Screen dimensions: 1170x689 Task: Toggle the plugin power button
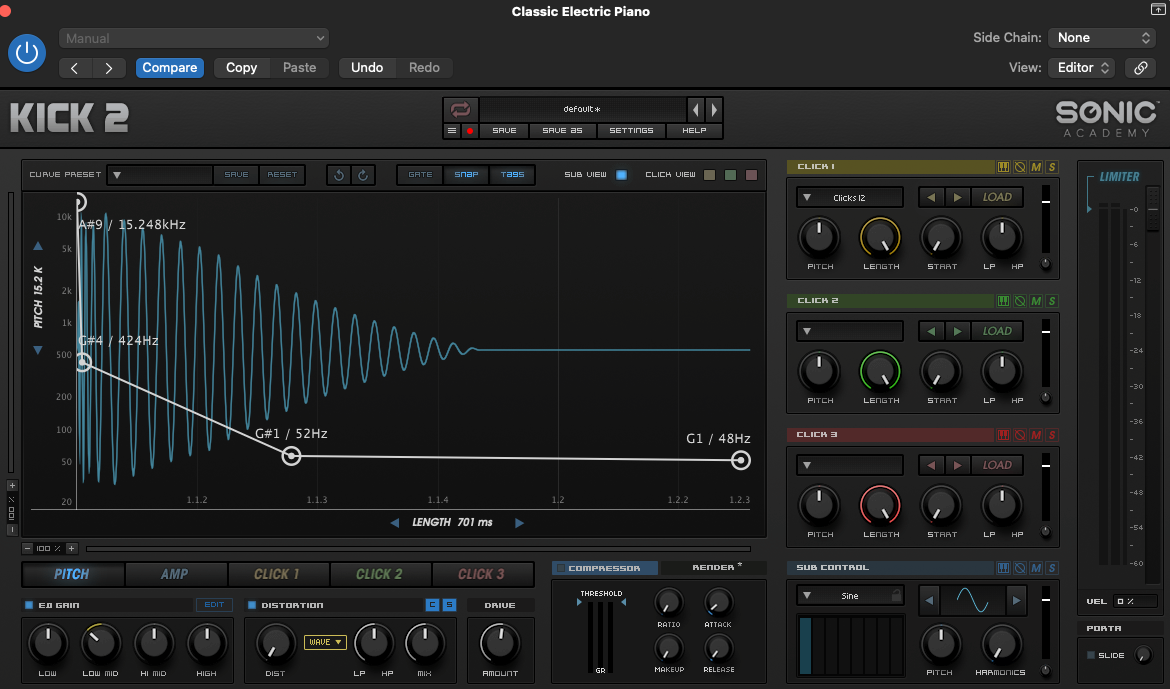pyautogui.click(x=27, y=53)
